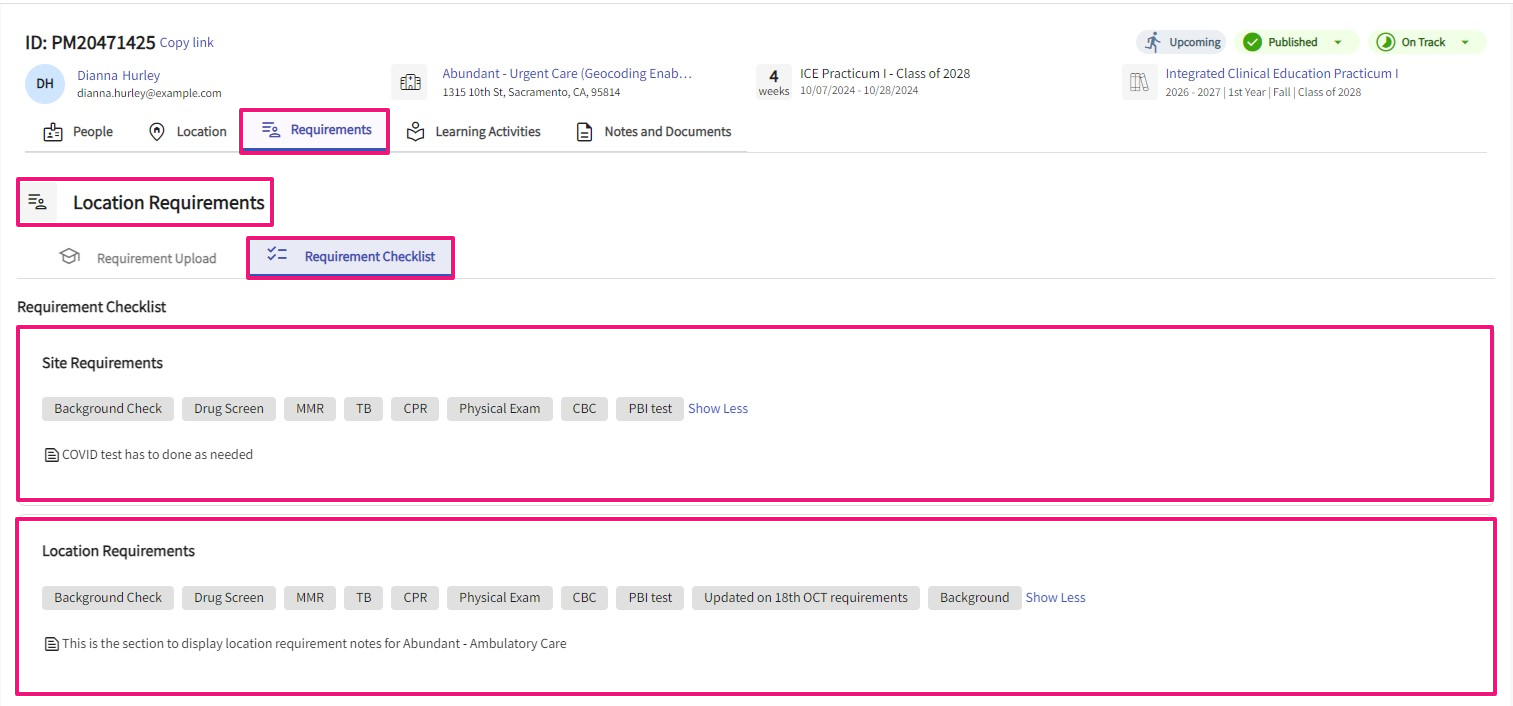Click the green Published checkmark icon
Image resolution: width=1513 pixels, height=706 pixels.
1252,42
